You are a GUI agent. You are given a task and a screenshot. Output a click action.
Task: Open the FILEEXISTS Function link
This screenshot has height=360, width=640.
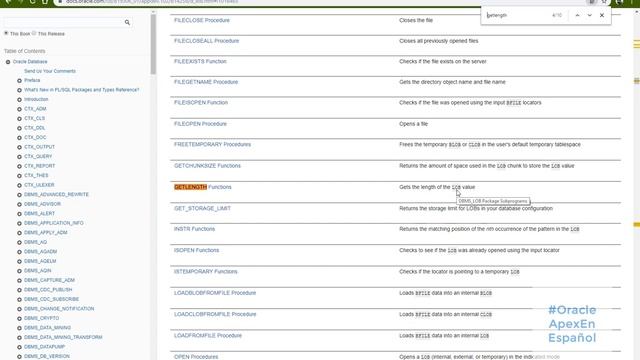pos(200,61)
